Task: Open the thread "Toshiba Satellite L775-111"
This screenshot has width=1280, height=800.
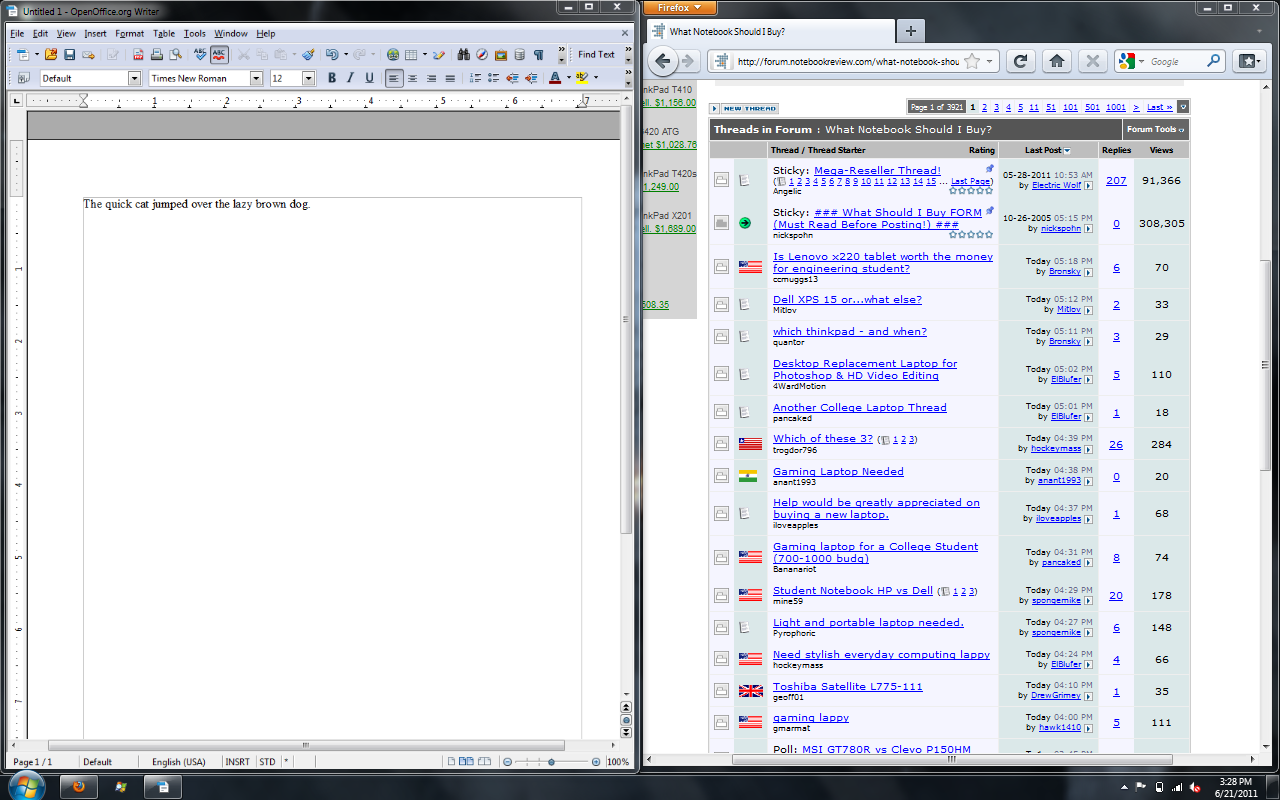Action: pyautogui.click(x=848, y=687)
